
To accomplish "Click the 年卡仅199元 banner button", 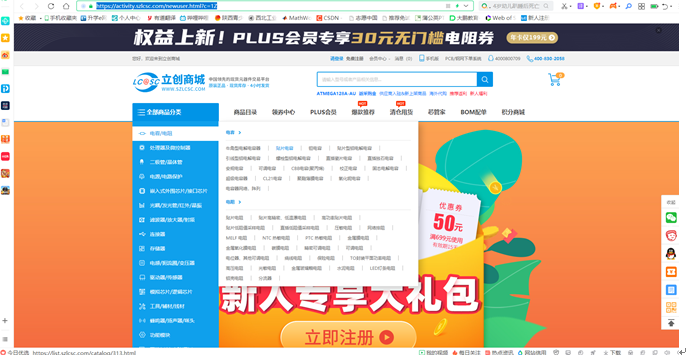I will coord(532,38).
